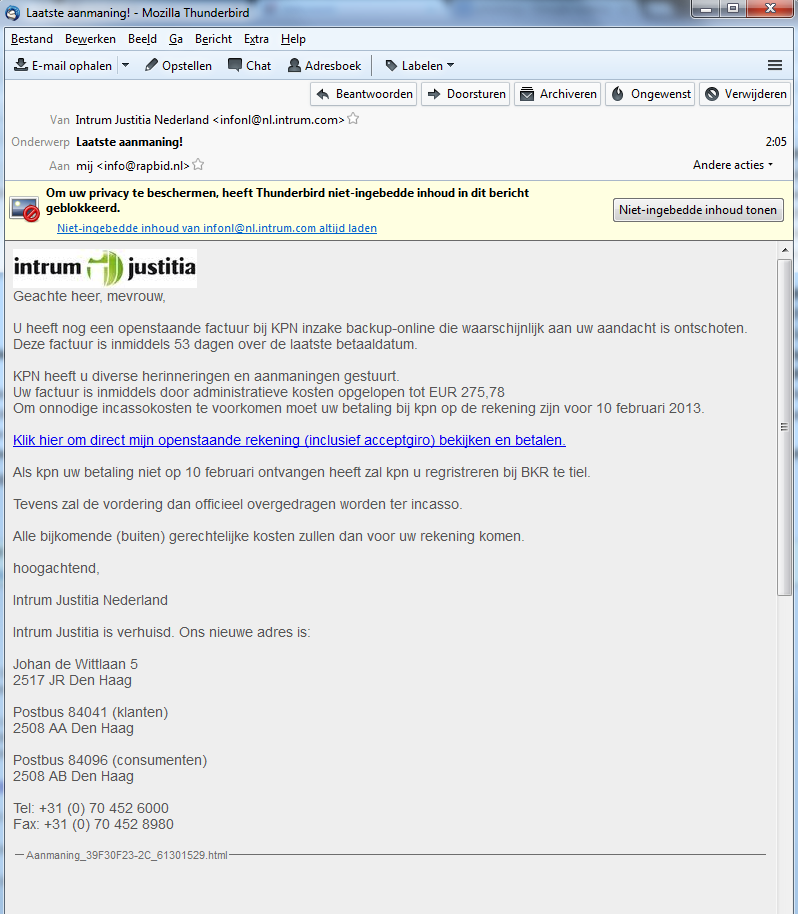Click Niet-ingebedde inhoud tonen button
798x914 pixels.
coord(698,210)
